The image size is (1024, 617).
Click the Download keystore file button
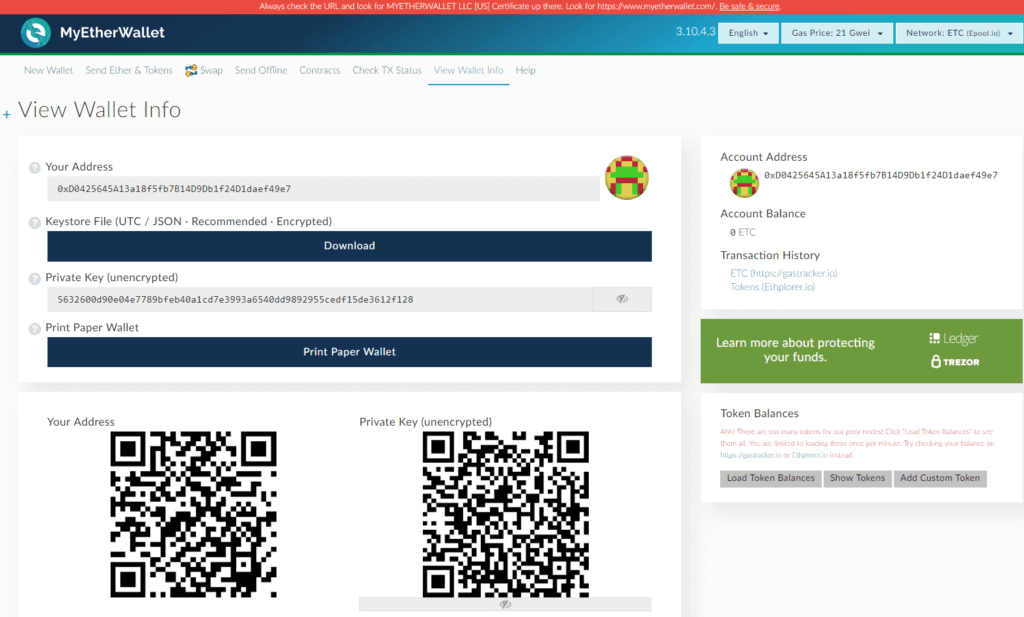[349, 245]
